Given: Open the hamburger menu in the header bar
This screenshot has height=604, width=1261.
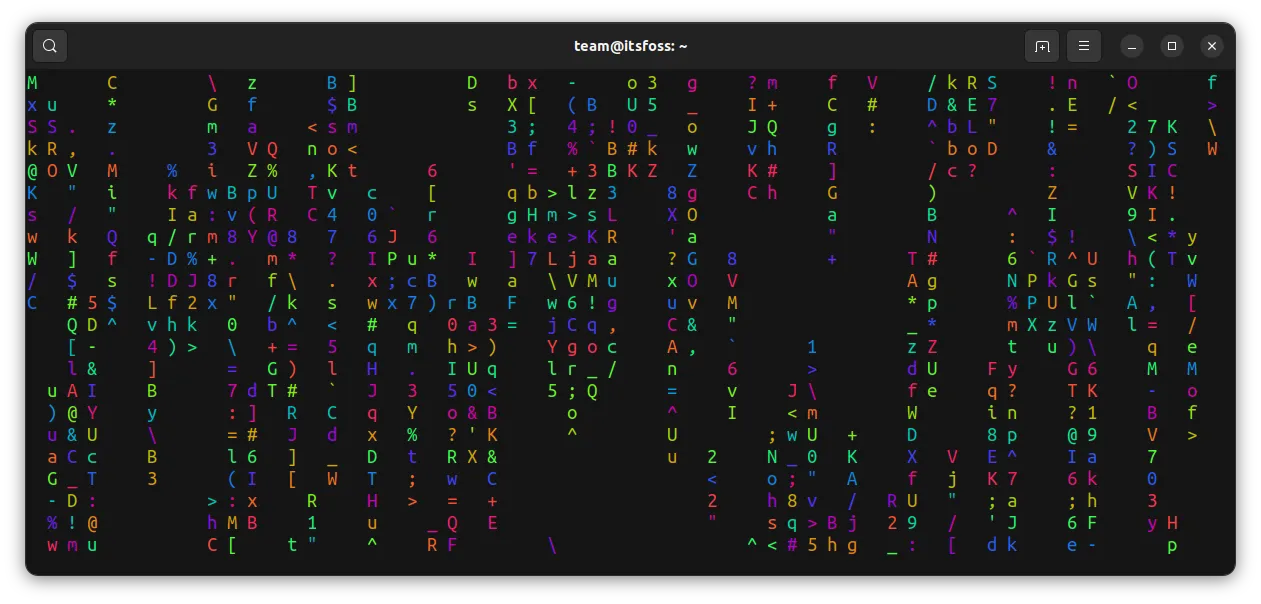Looking at the screenshot, I should pyautogui.click(x=1083, y=46).
